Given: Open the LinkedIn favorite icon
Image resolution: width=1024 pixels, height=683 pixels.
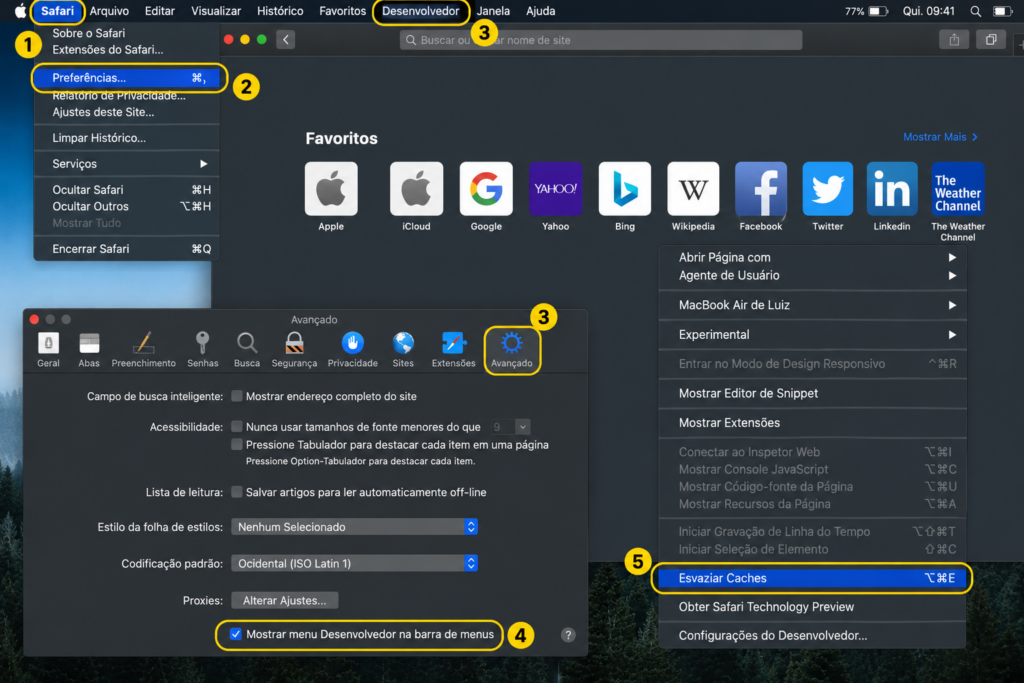Looking at the screenshot, I should point(892,189).
